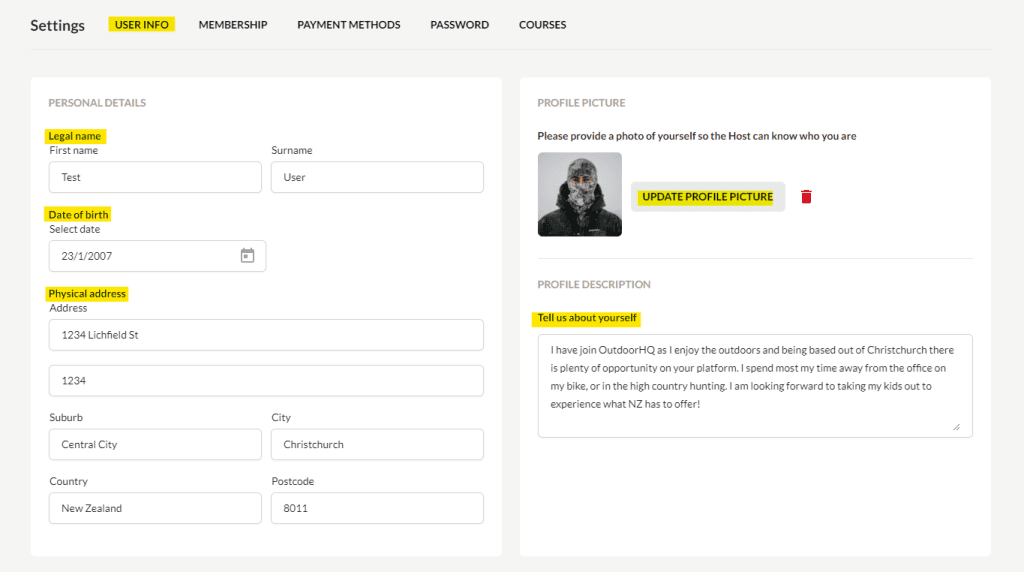The width and height of the screenshot is (1024, 572).
Task: Open the Payment Methods tab
Action: point(349,25)
